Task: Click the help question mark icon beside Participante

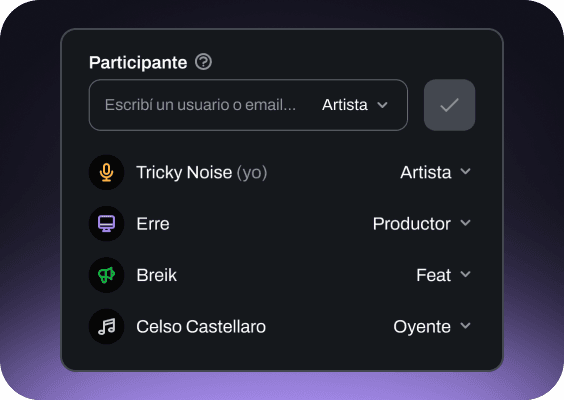Action: (x=203, y=62)
